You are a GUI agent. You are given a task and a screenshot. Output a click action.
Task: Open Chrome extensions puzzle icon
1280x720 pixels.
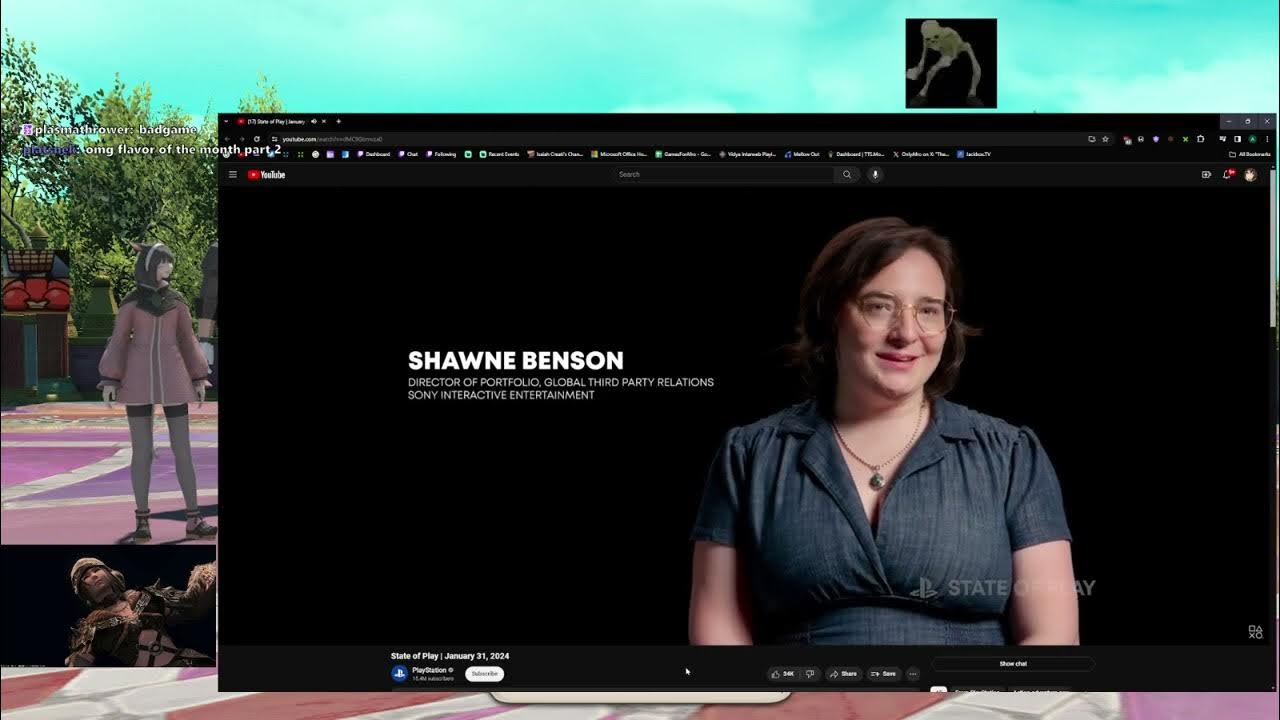[x=1200, y=139]
